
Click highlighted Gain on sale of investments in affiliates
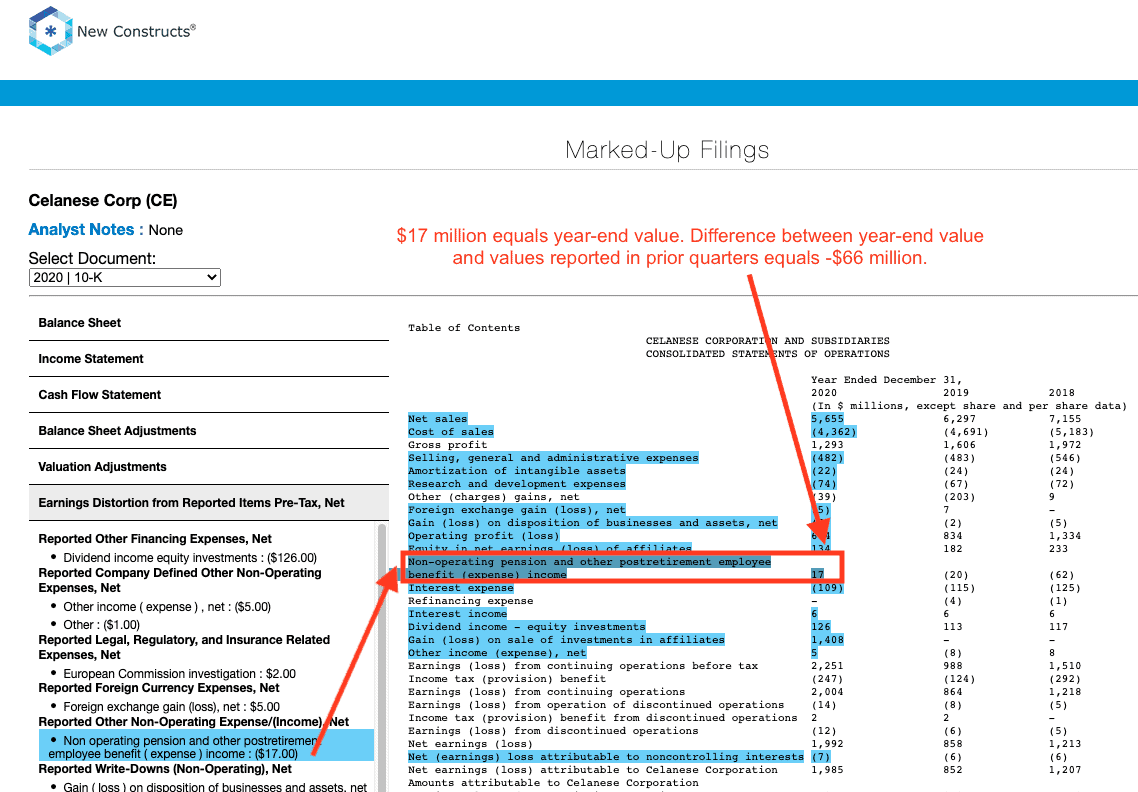[x=566, y=640]
